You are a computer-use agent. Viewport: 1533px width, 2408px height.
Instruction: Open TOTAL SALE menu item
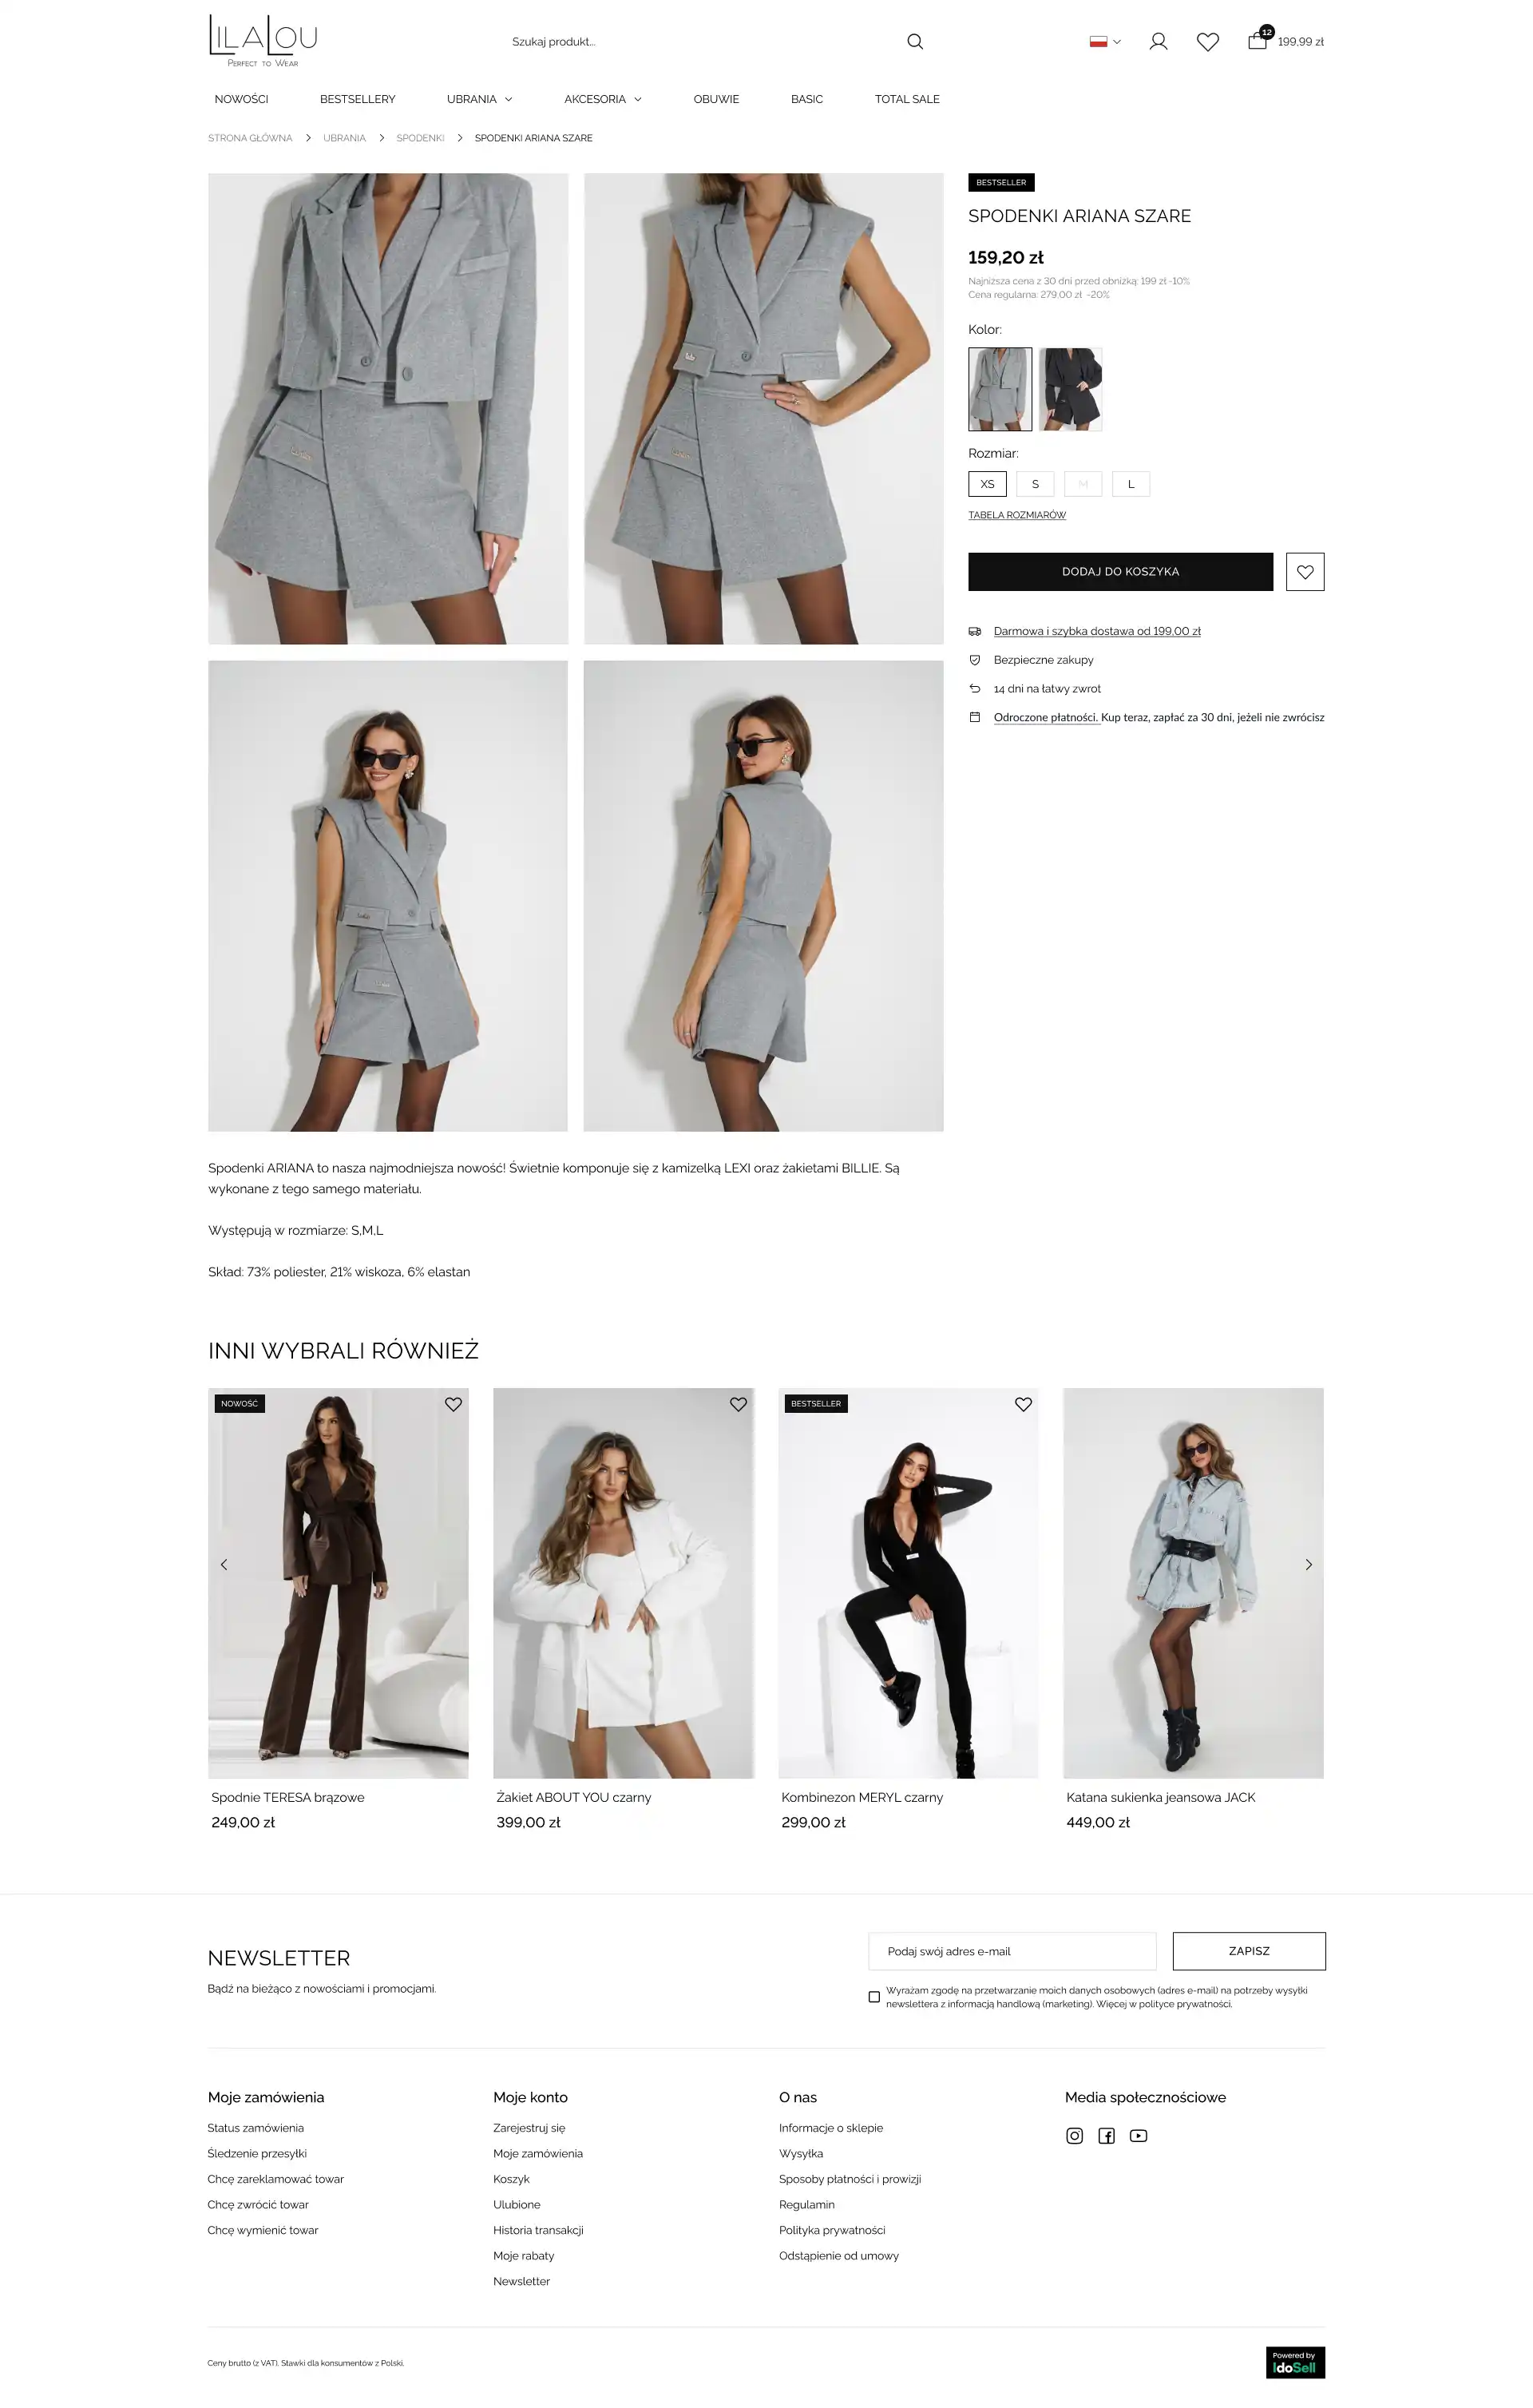tap(907, 99)
